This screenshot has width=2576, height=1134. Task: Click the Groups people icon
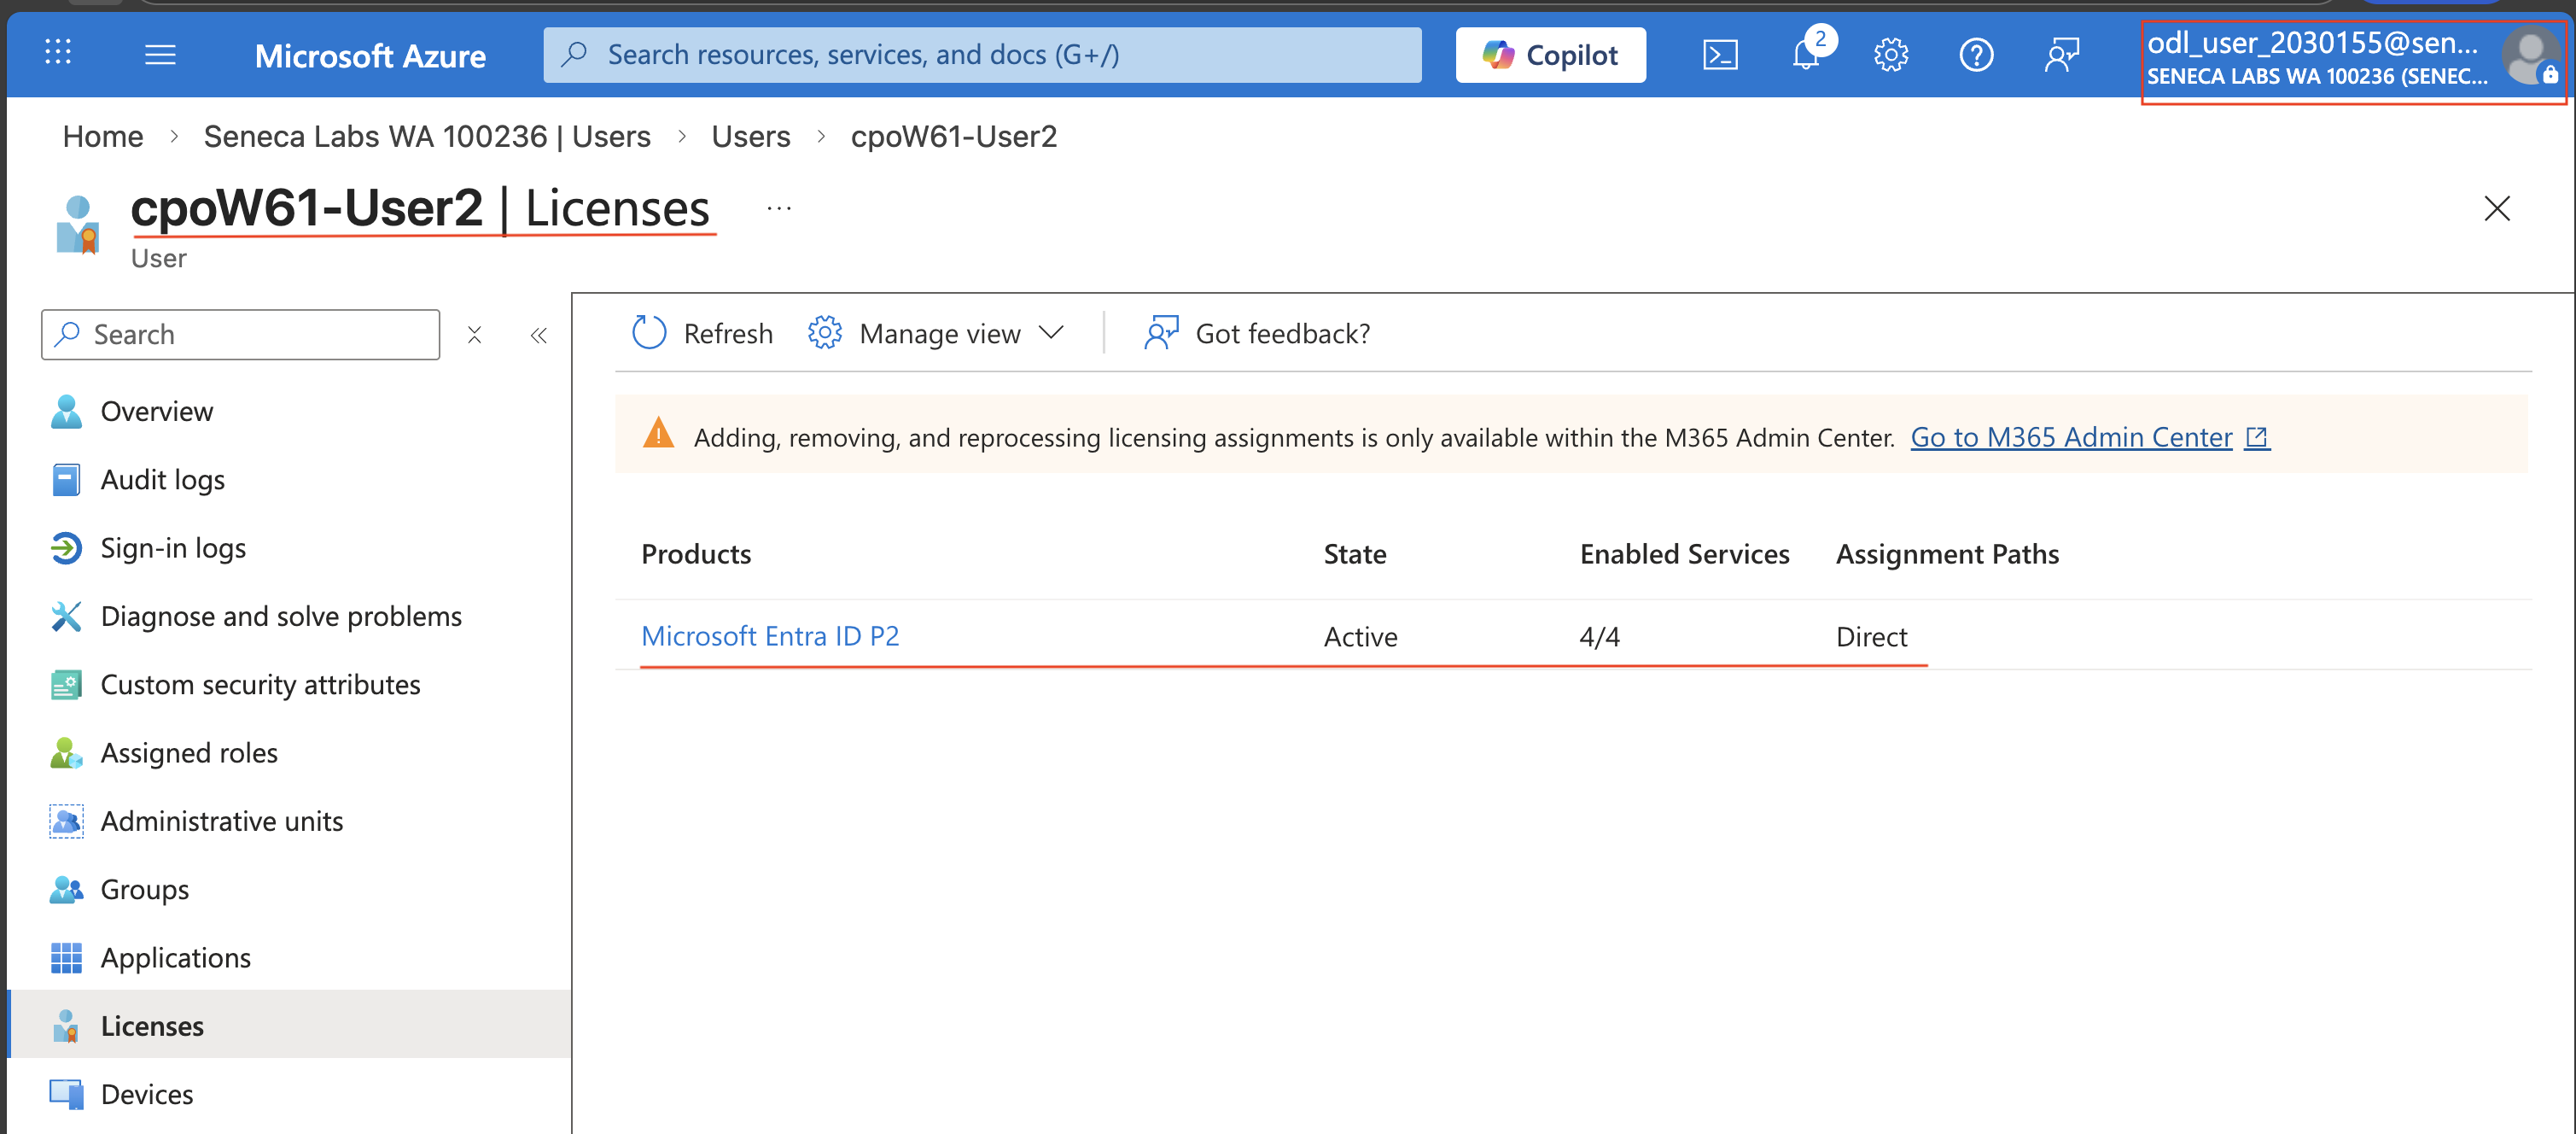tap(66, 889)
